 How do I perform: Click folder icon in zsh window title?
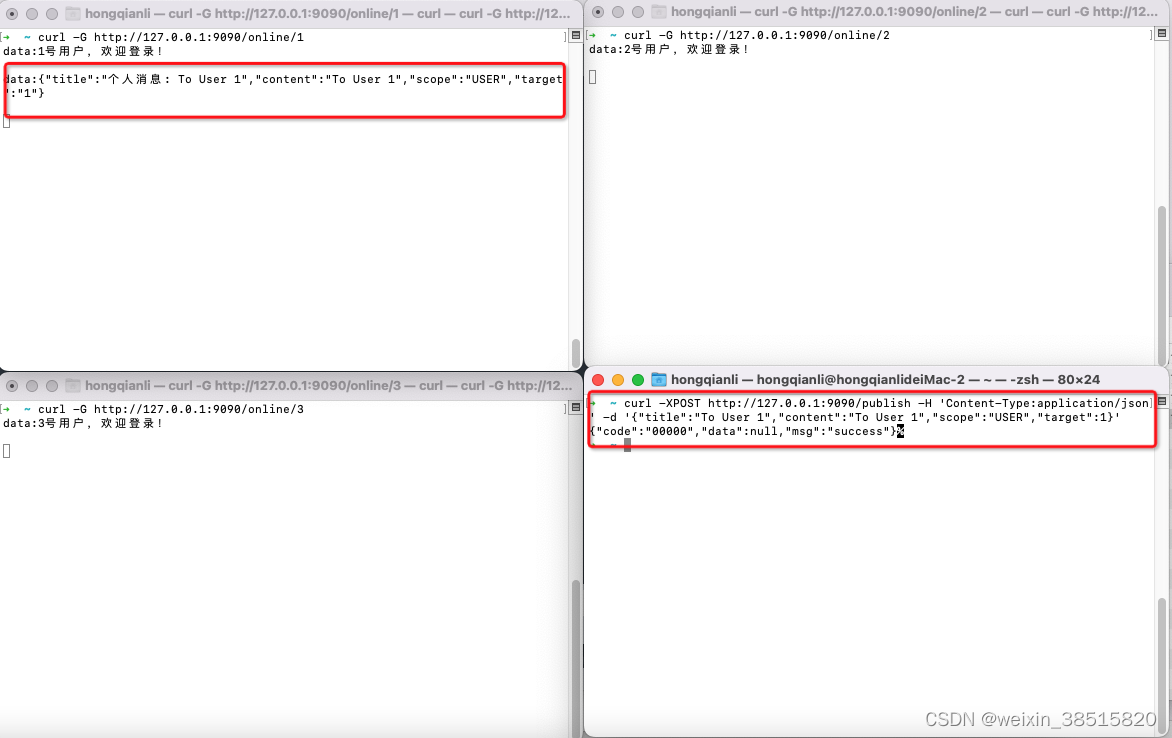click(659, 380)
